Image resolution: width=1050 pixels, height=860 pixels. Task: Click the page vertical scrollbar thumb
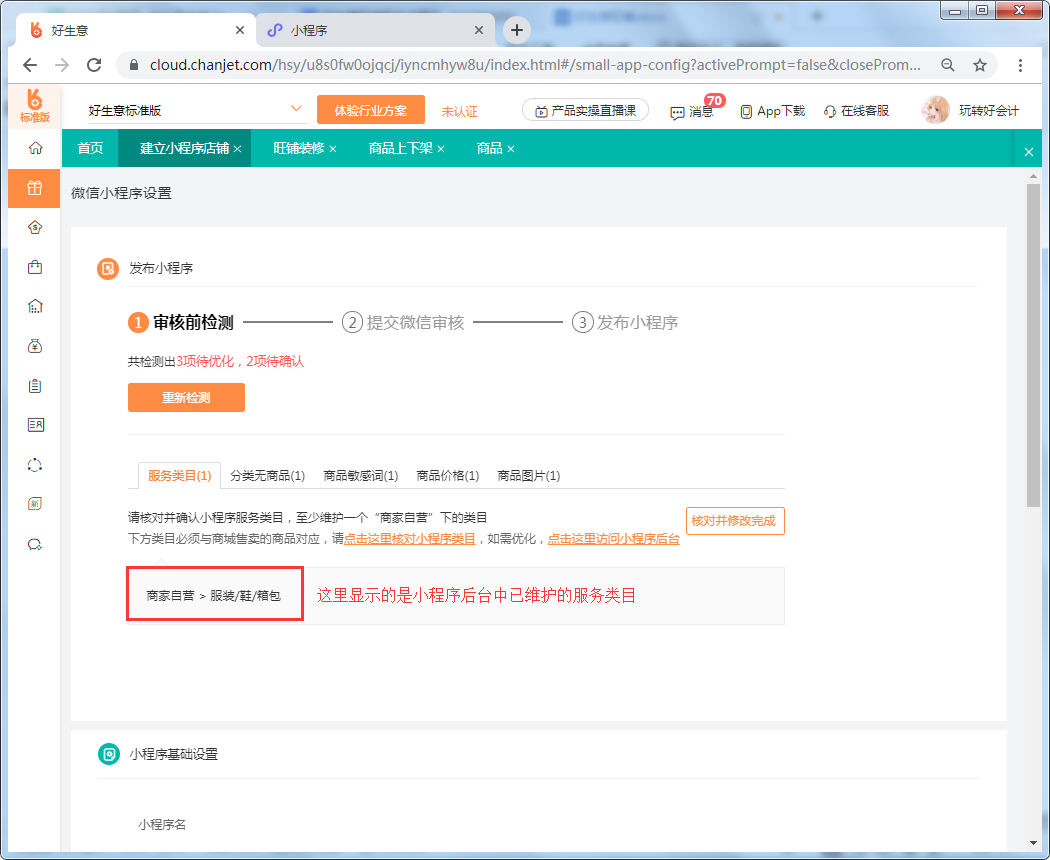(x=1033, y=346)
